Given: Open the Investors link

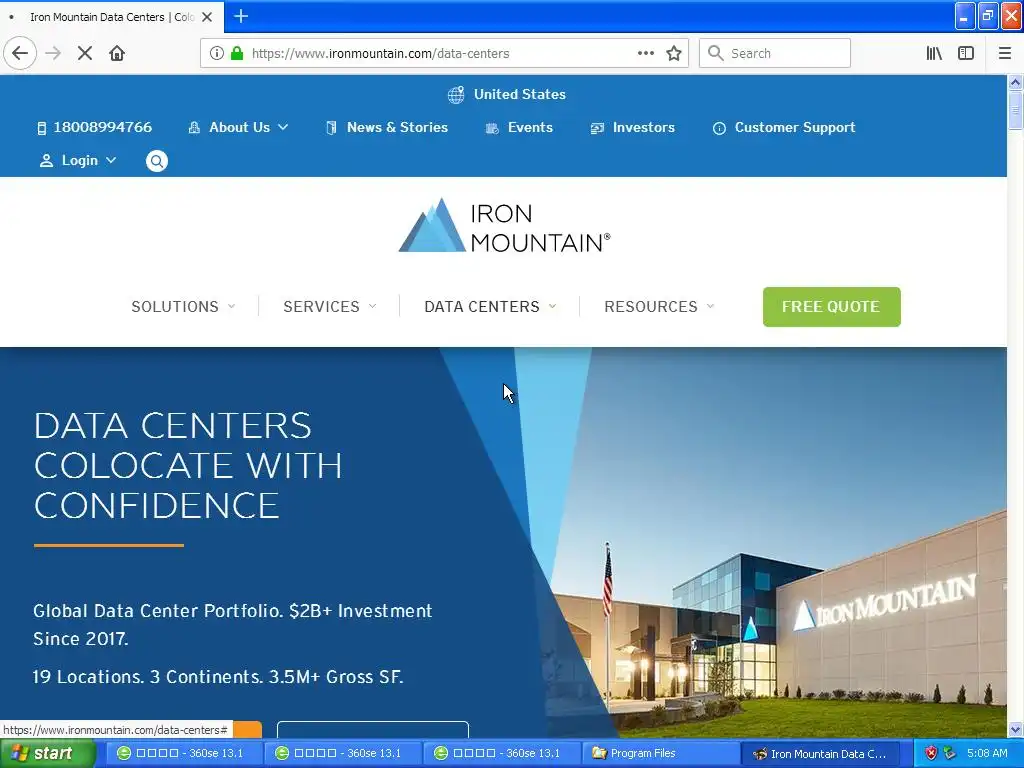Looking at the screenshot, I should [x=643, y=127].
